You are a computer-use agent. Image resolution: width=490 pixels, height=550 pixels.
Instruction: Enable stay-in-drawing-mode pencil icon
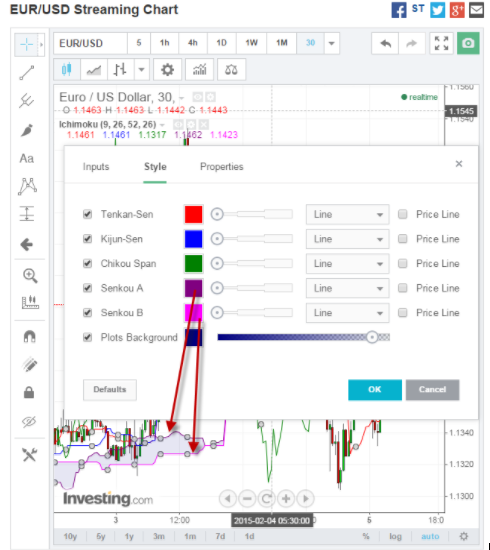click(29, 365)
